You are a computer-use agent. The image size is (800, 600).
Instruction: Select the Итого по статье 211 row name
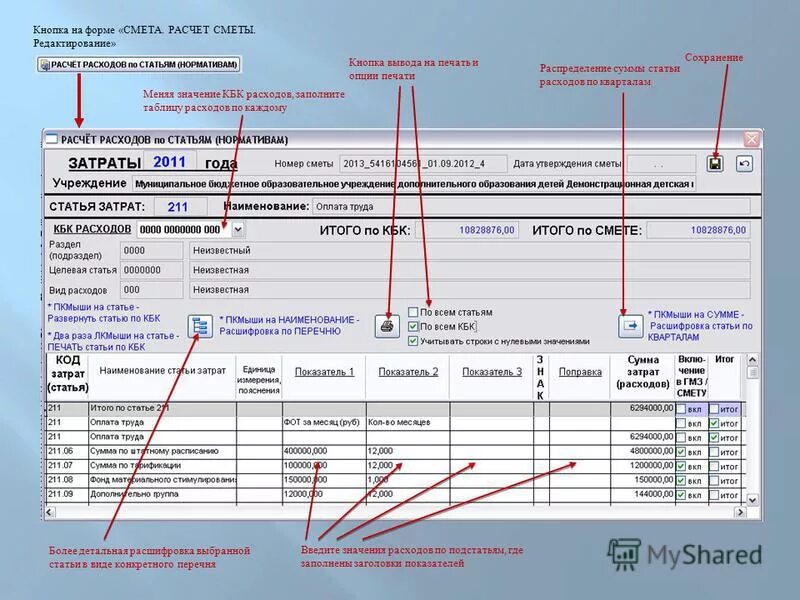pyautogui.click(x=162, y=408)
